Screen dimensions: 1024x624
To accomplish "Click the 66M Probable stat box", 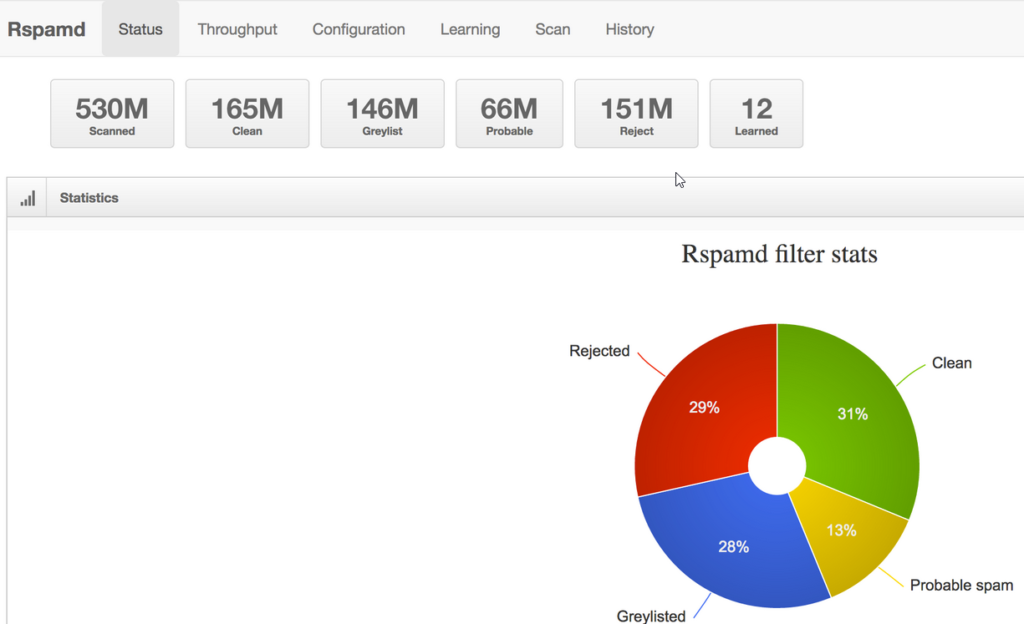I will pyautogui.click(x=509, y=114).
